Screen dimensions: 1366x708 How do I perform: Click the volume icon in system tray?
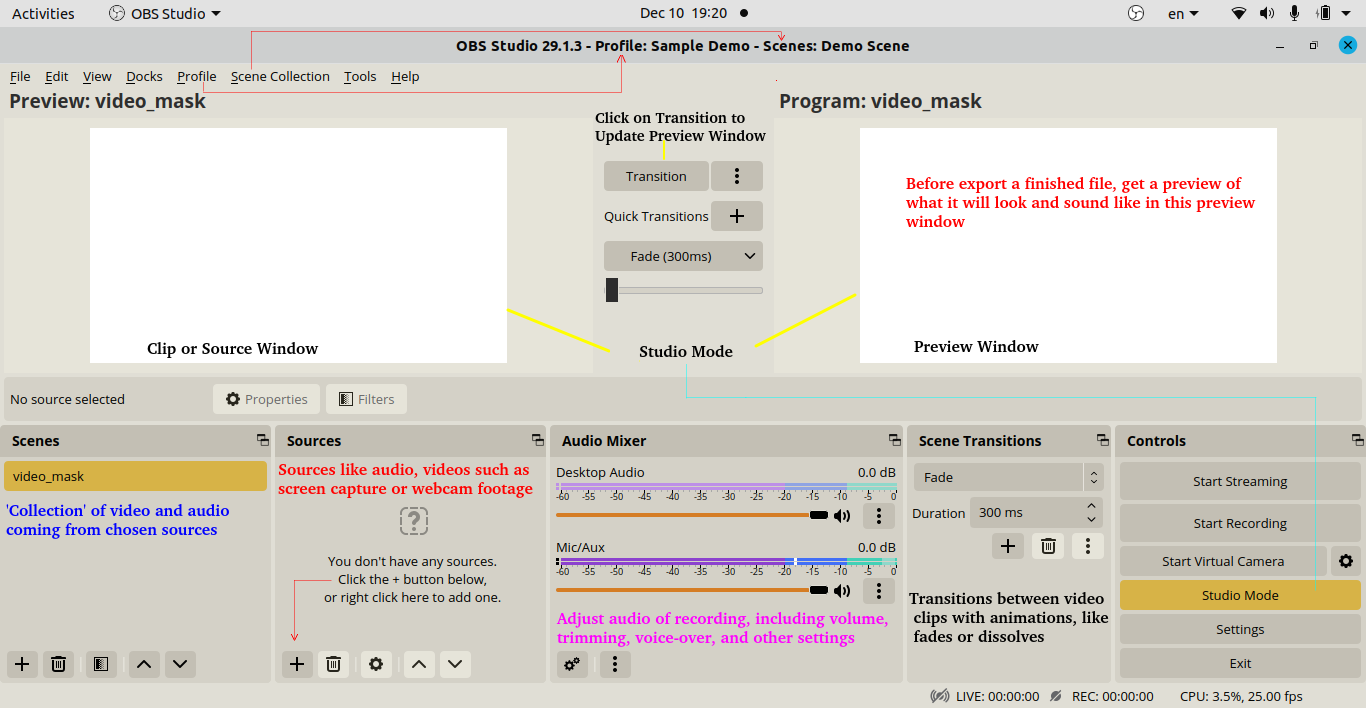pyautogui.click(x=1267, y=14)
